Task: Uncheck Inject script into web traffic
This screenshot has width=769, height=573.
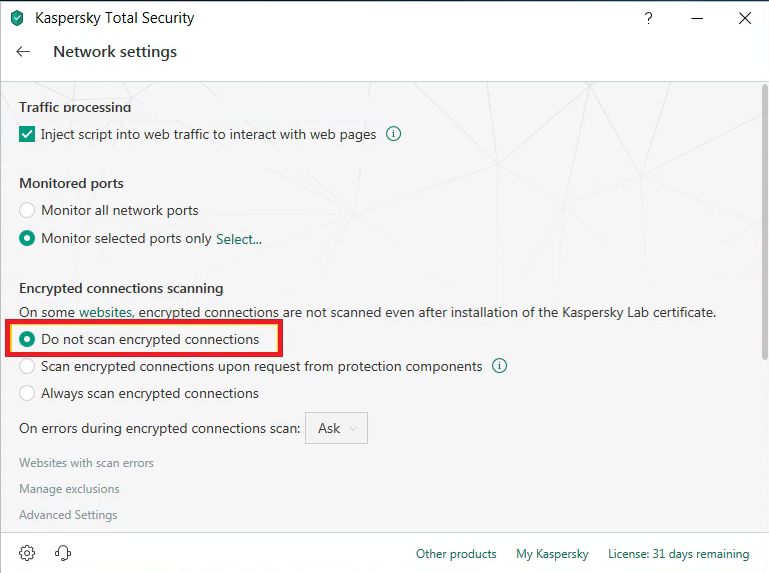Action: point(27,134)
